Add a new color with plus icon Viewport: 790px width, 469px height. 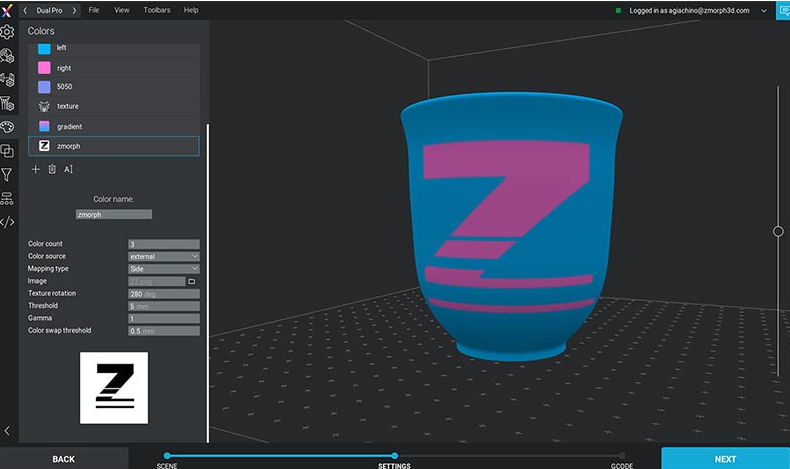[x=36, y=169]
